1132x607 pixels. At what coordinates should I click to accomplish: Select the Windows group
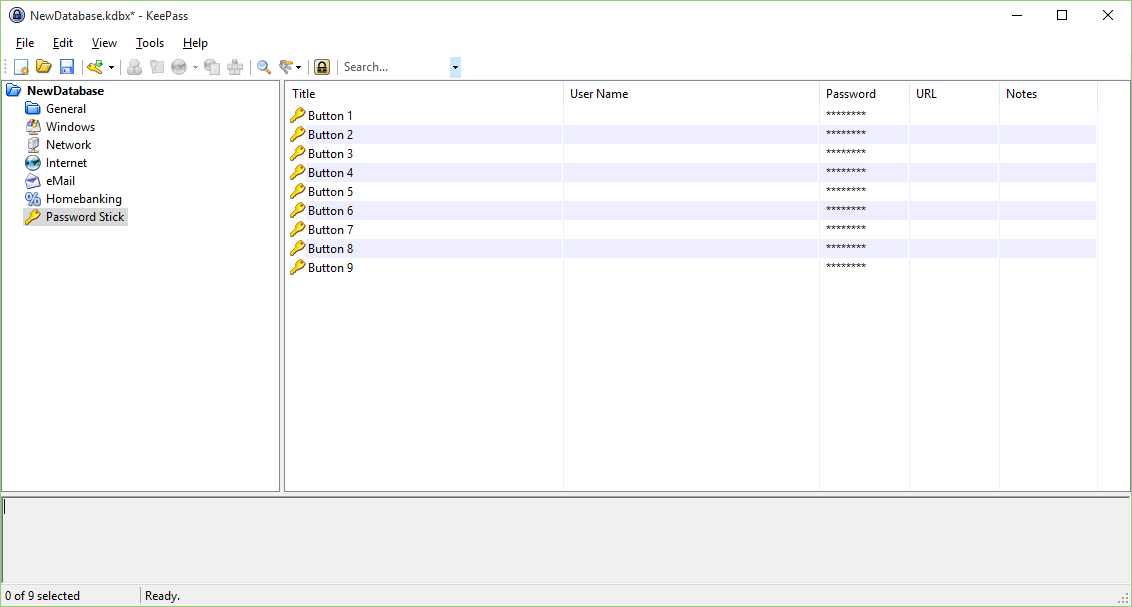[70, 127]
